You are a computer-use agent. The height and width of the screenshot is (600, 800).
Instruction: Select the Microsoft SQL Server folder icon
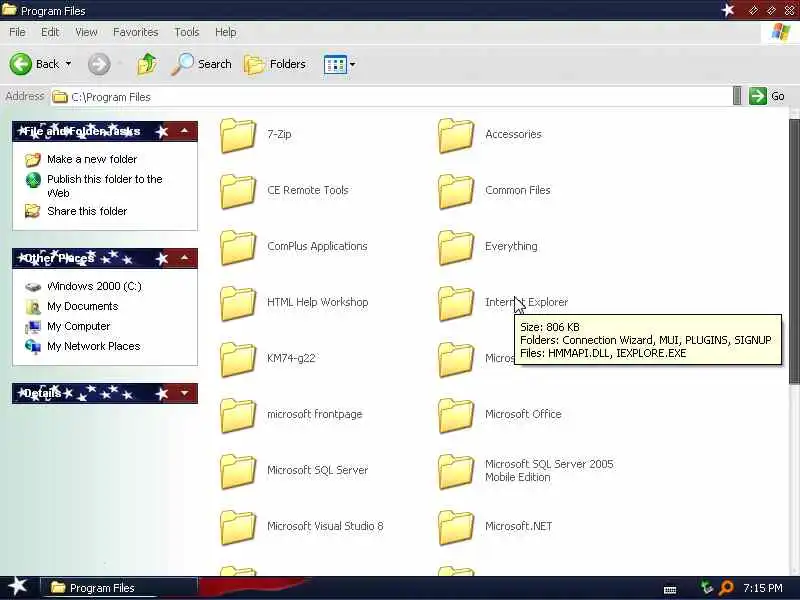coord(238,471)
